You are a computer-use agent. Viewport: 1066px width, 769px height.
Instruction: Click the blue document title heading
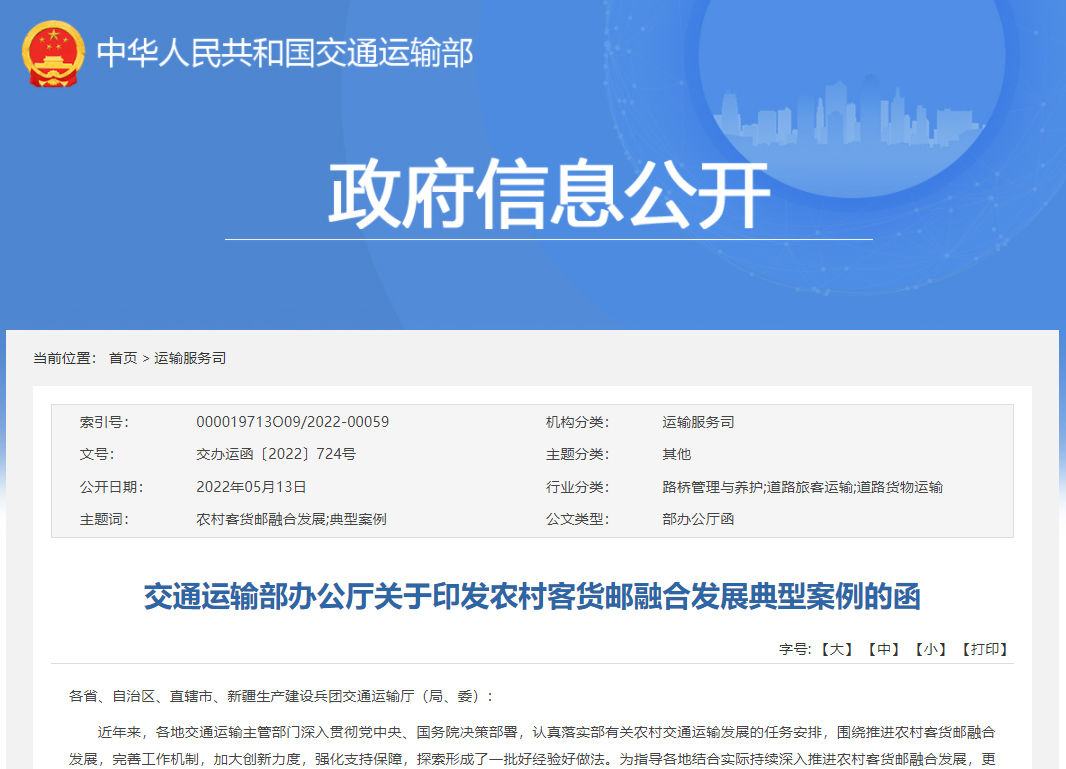click(x=532, y=597)
